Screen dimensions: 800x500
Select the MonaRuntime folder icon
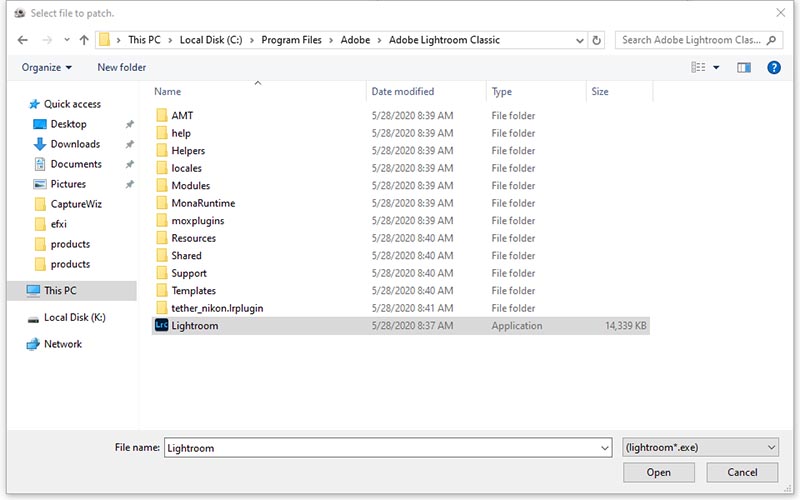(161, 203)
